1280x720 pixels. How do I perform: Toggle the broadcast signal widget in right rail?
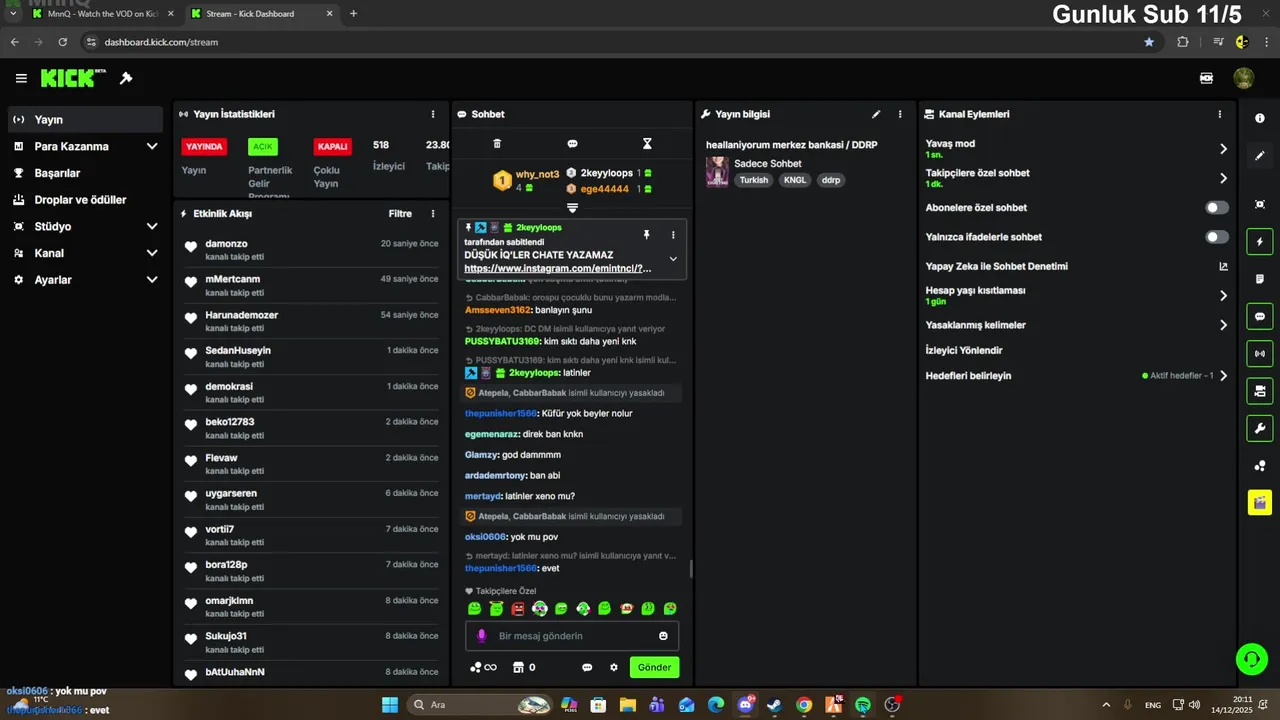point(1260,353)
